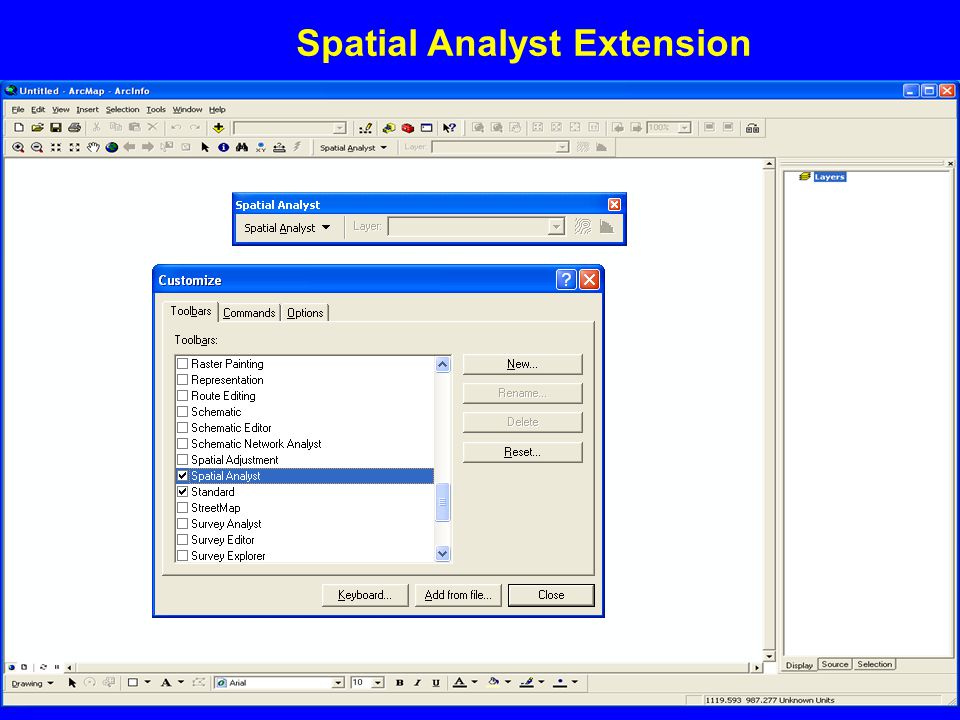
Task: Open the Insert menu
Action: point(87,110)
